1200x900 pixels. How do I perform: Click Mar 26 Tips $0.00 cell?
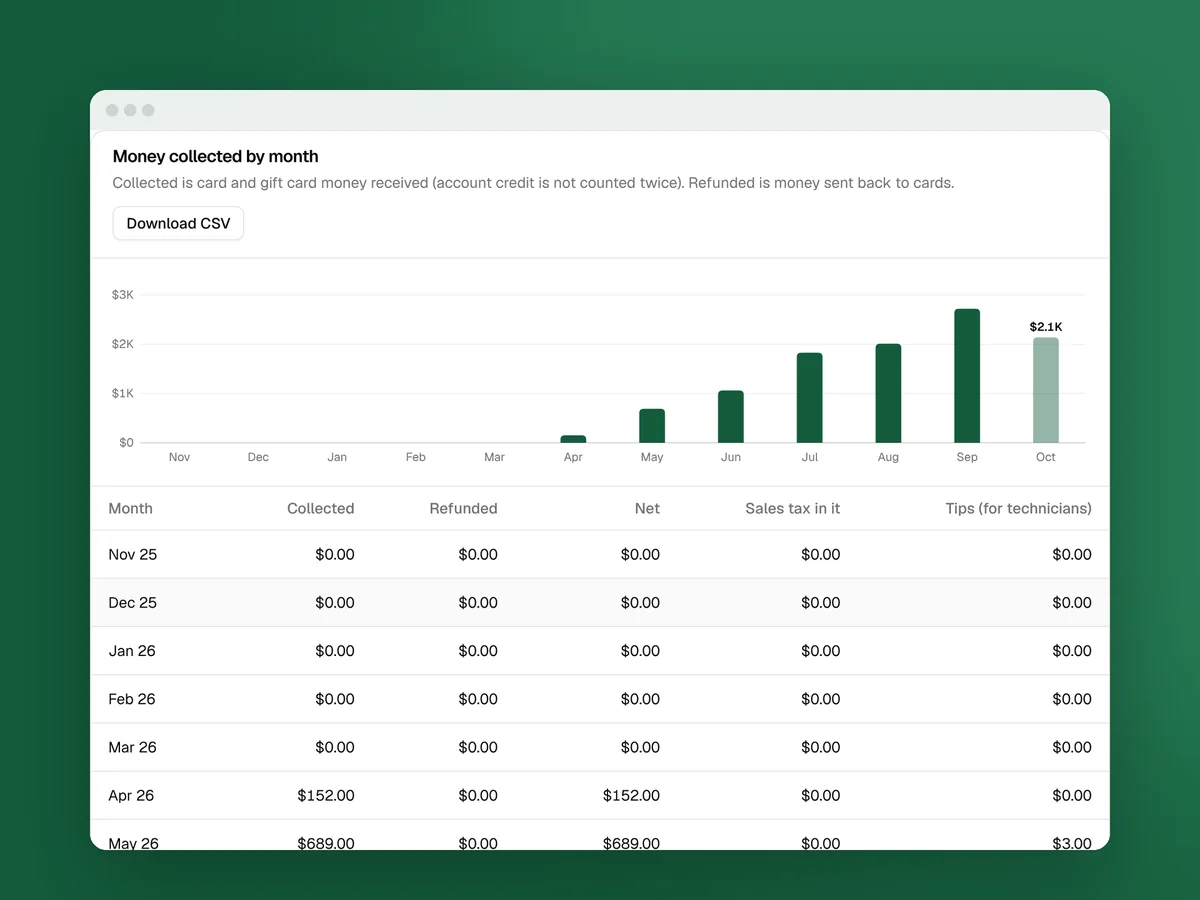(x=1072, y=747)
